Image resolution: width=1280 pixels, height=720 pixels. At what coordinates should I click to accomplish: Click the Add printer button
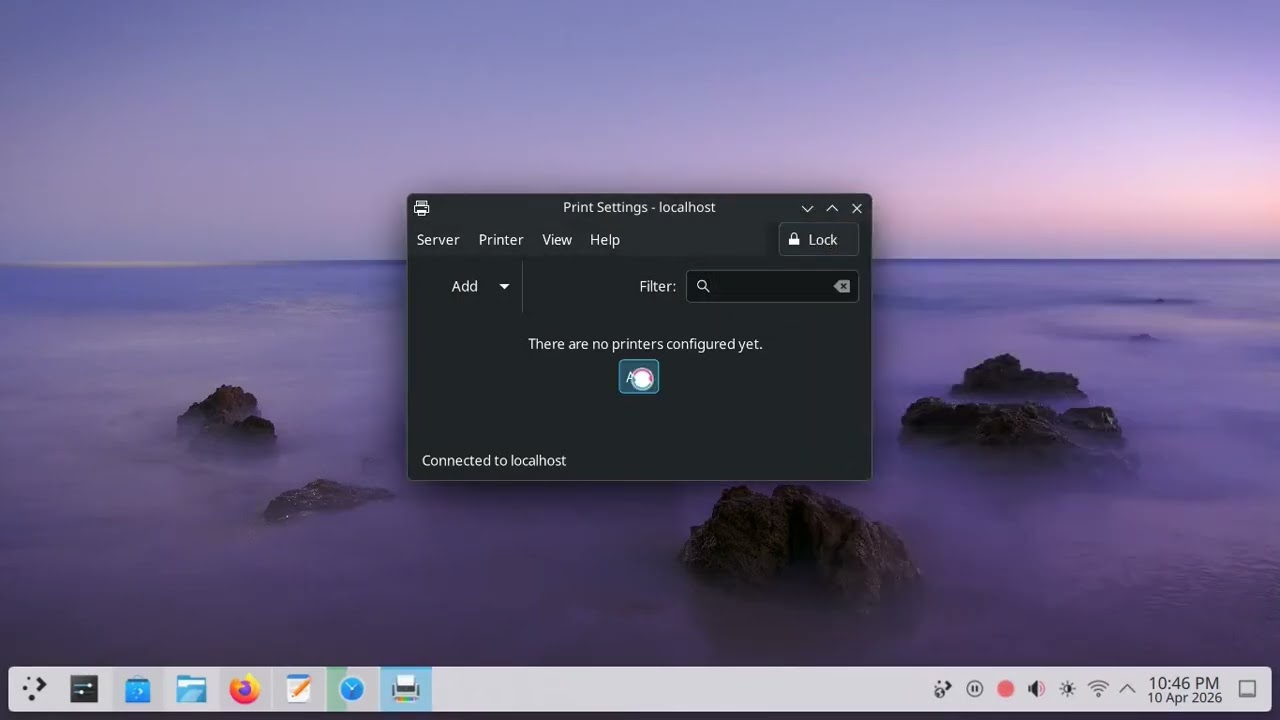click(x=464, y=286)
